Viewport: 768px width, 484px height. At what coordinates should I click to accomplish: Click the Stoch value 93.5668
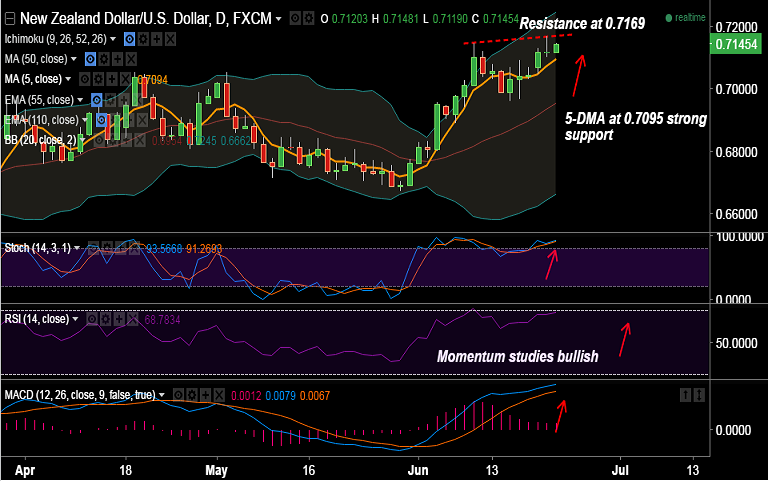click(164, 249)
